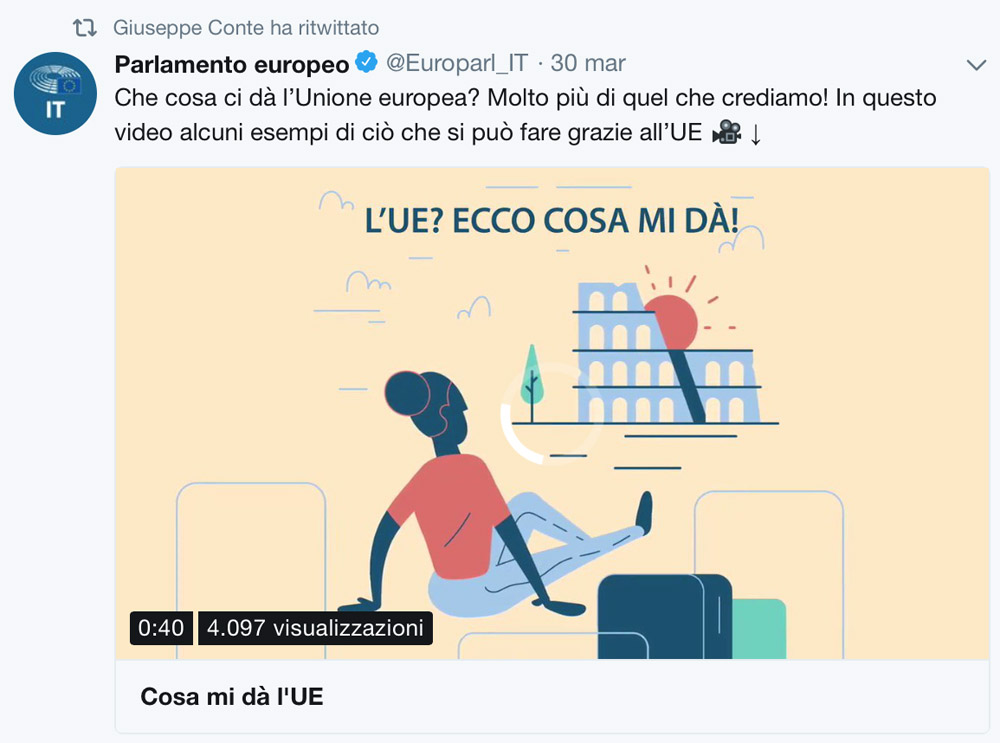Viewport: 1000px width, 743px height.
Task: Open the Cosa mi dà l'UE card title
Action: coord(232,696)
